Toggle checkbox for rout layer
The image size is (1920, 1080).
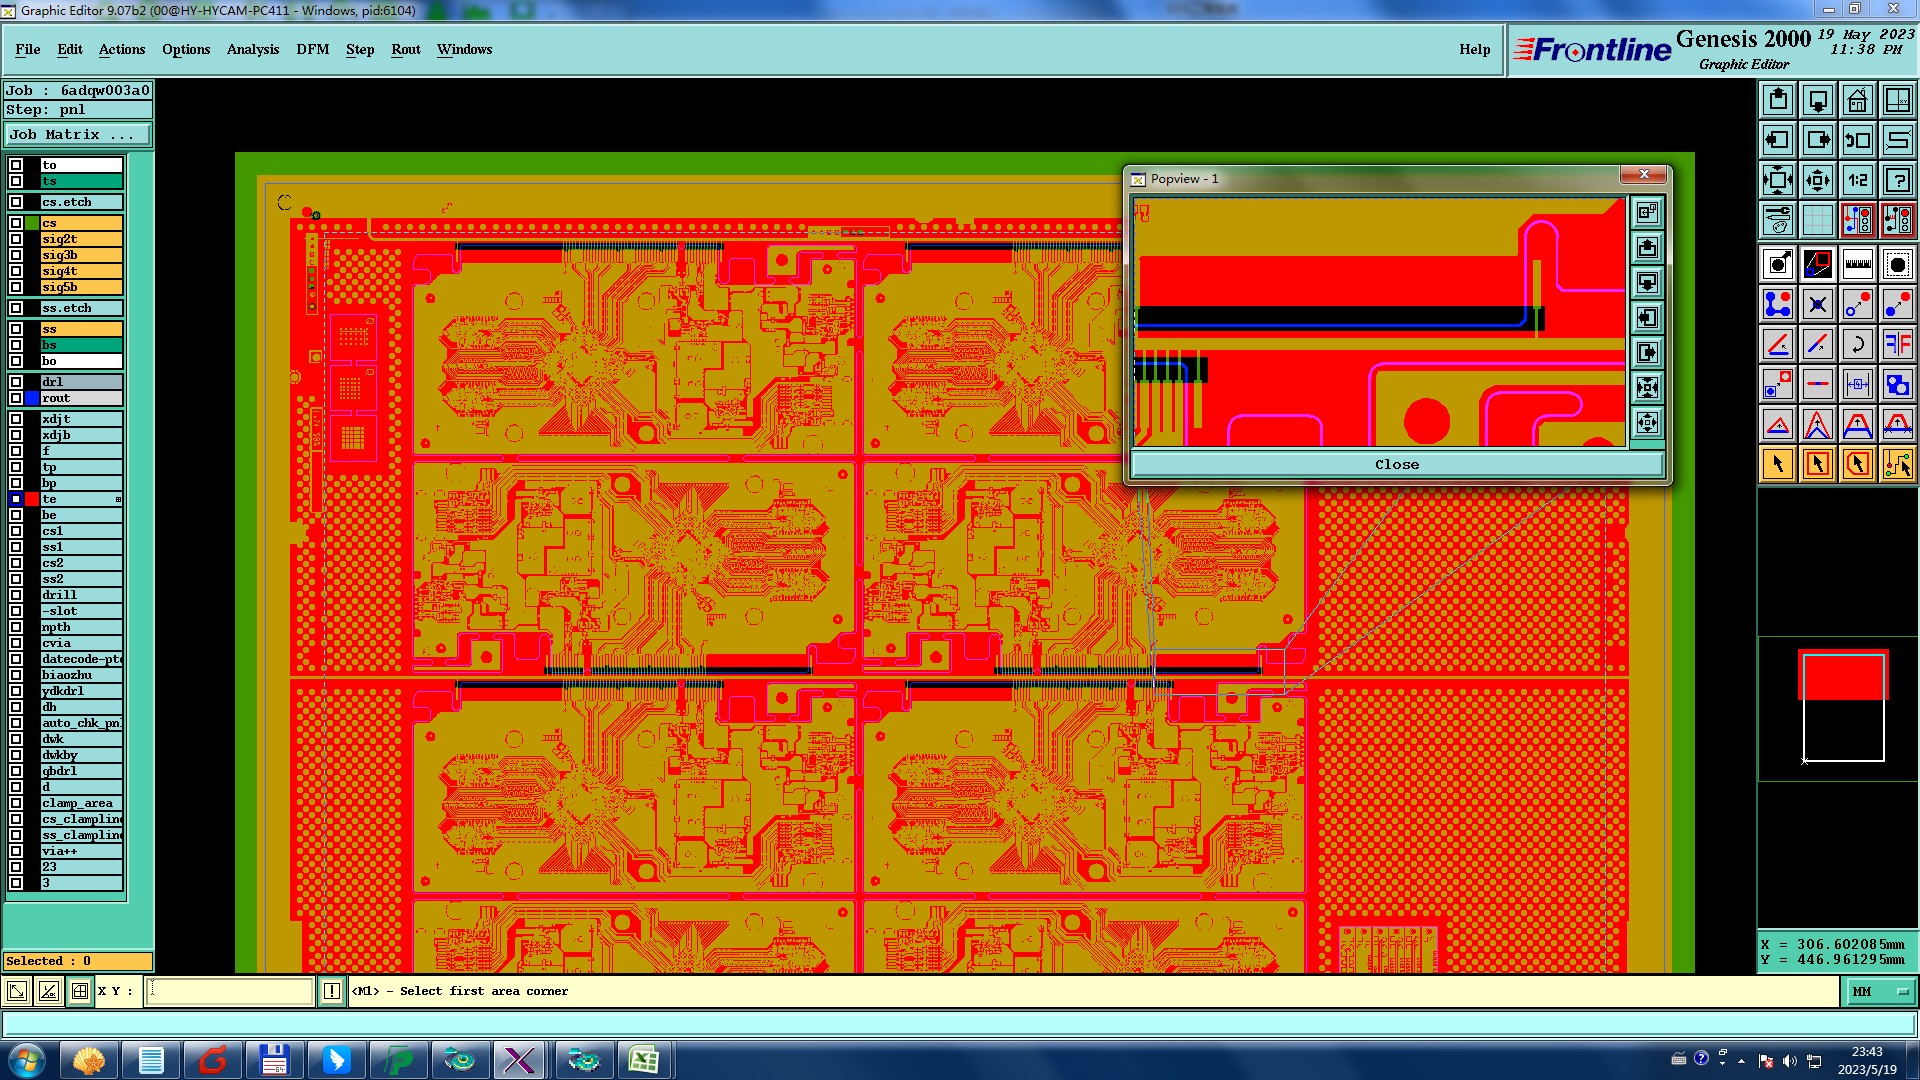point(16,398)
